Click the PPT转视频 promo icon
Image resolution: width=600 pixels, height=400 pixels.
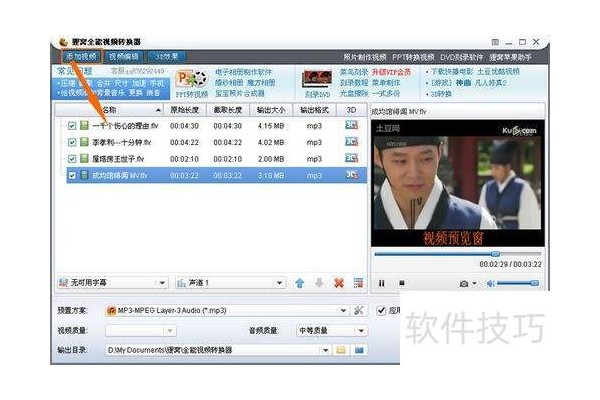(x=191, y=80)
